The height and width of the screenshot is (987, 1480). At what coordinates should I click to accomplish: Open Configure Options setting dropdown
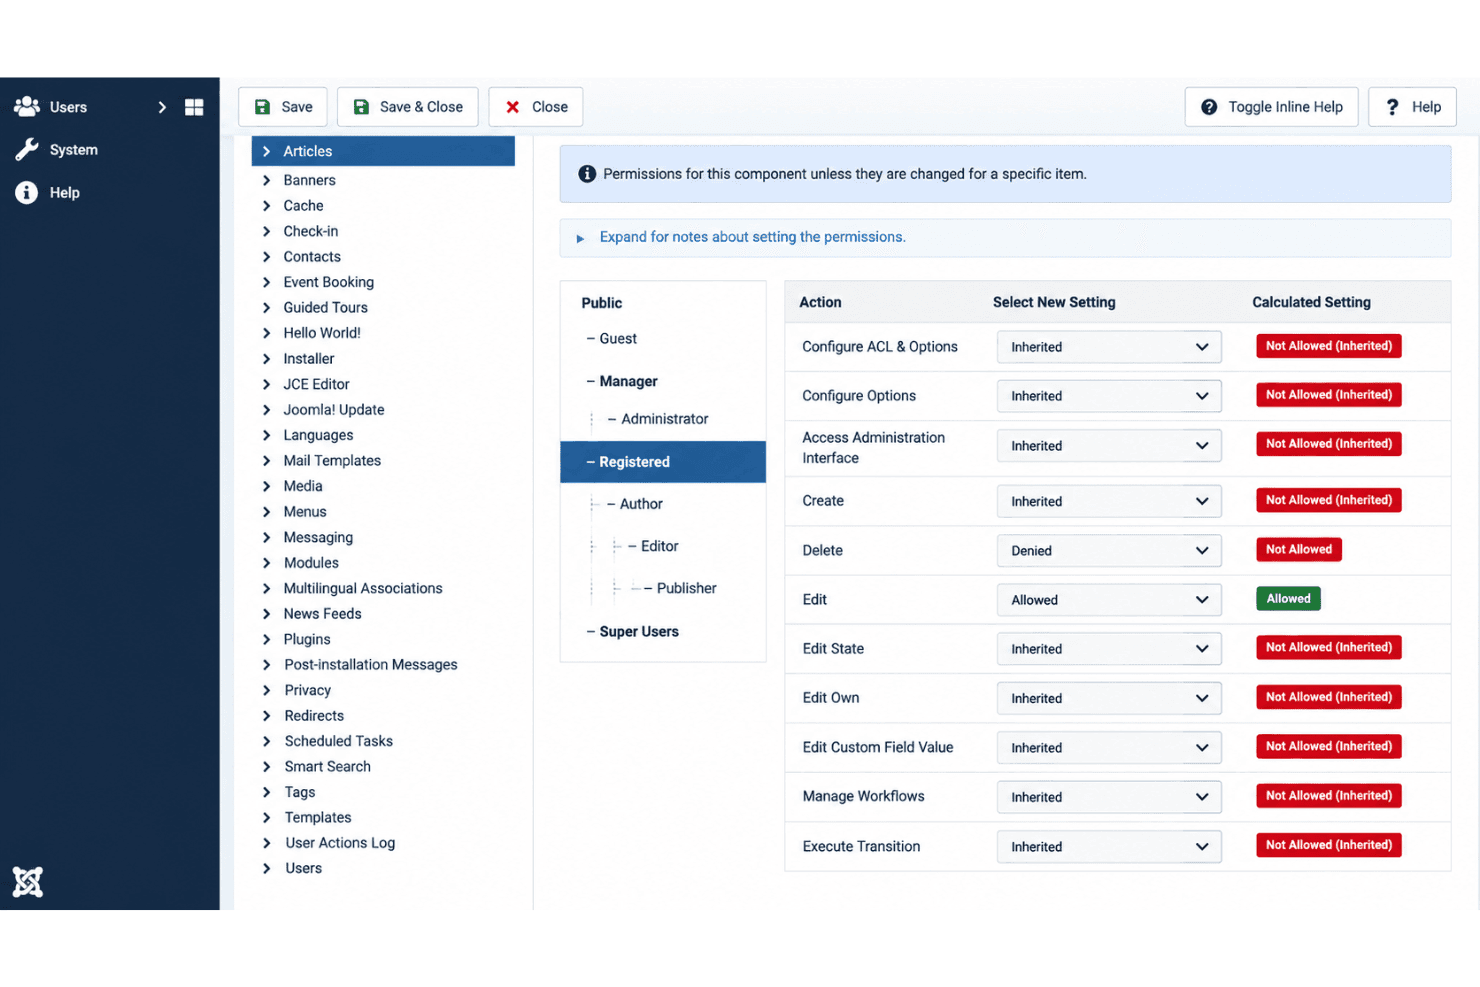click(1109, 396)
